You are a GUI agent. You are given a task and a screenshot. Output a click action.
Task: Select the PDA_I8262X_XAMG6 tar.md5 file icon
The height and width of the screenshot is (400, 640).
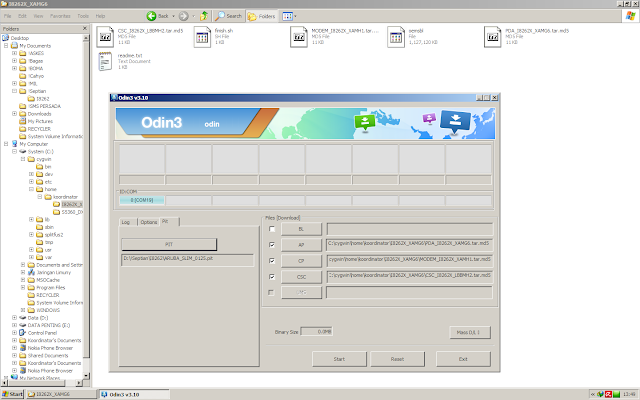(x=493, y=37)
